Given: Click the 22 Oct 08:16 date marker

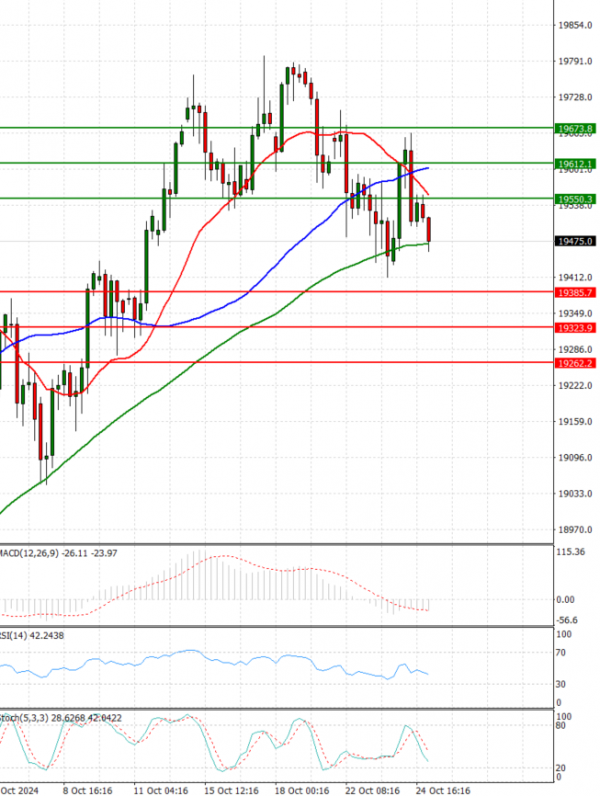Looking at the screenshot, I should [x=370, y=788].
